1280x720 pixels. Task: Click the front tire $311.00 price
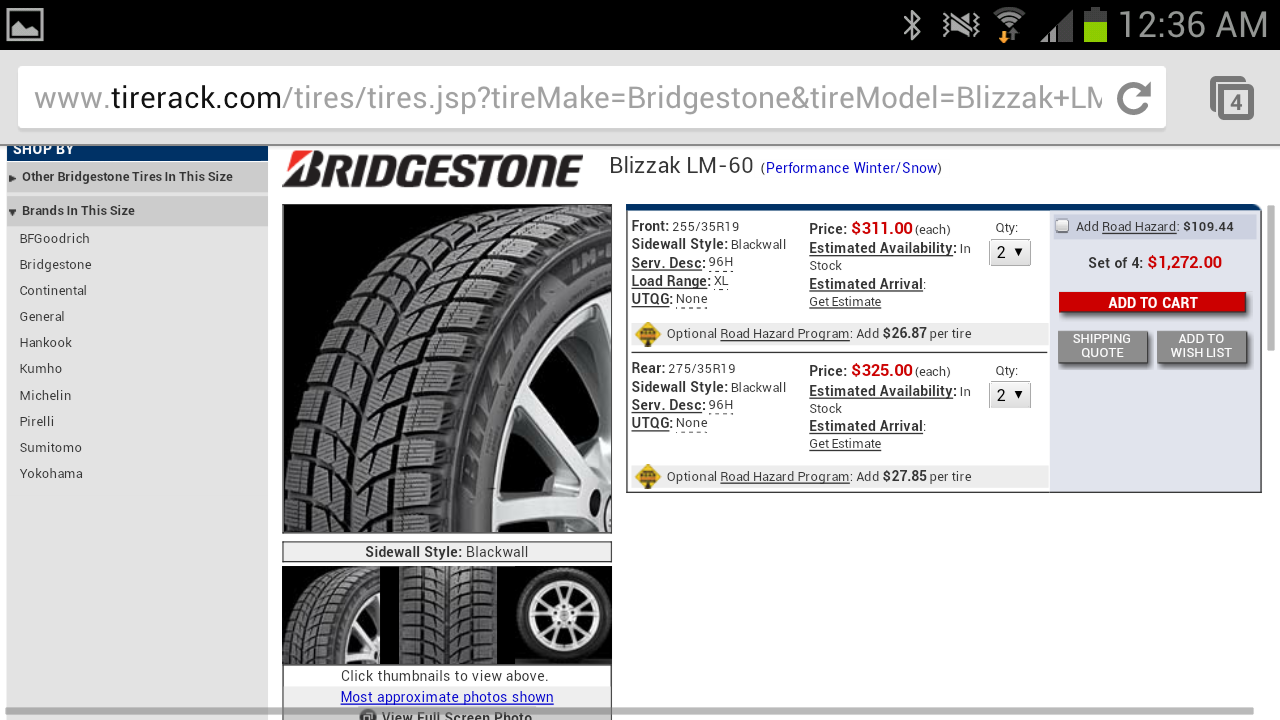pos(882,229)
